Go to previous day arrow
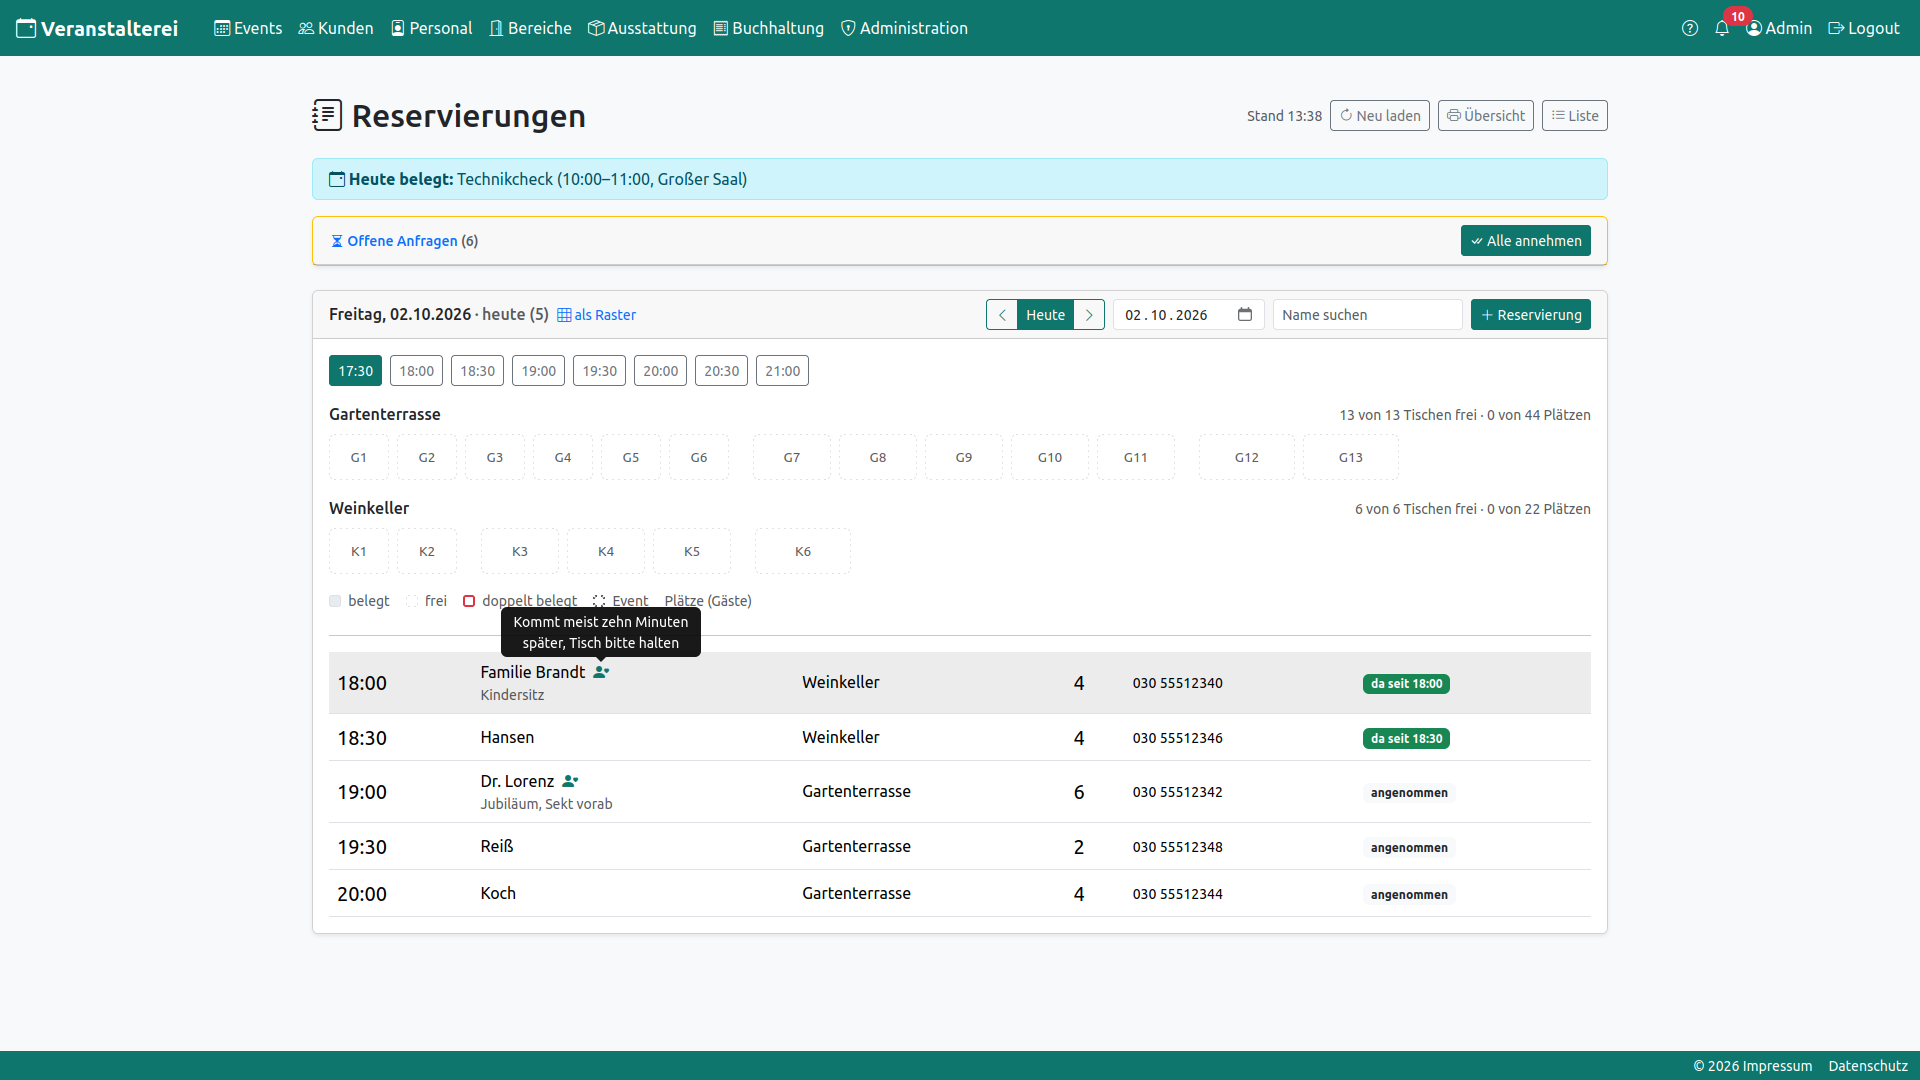Screen dimensions: 1920x1080 [x=1002, y=314]
